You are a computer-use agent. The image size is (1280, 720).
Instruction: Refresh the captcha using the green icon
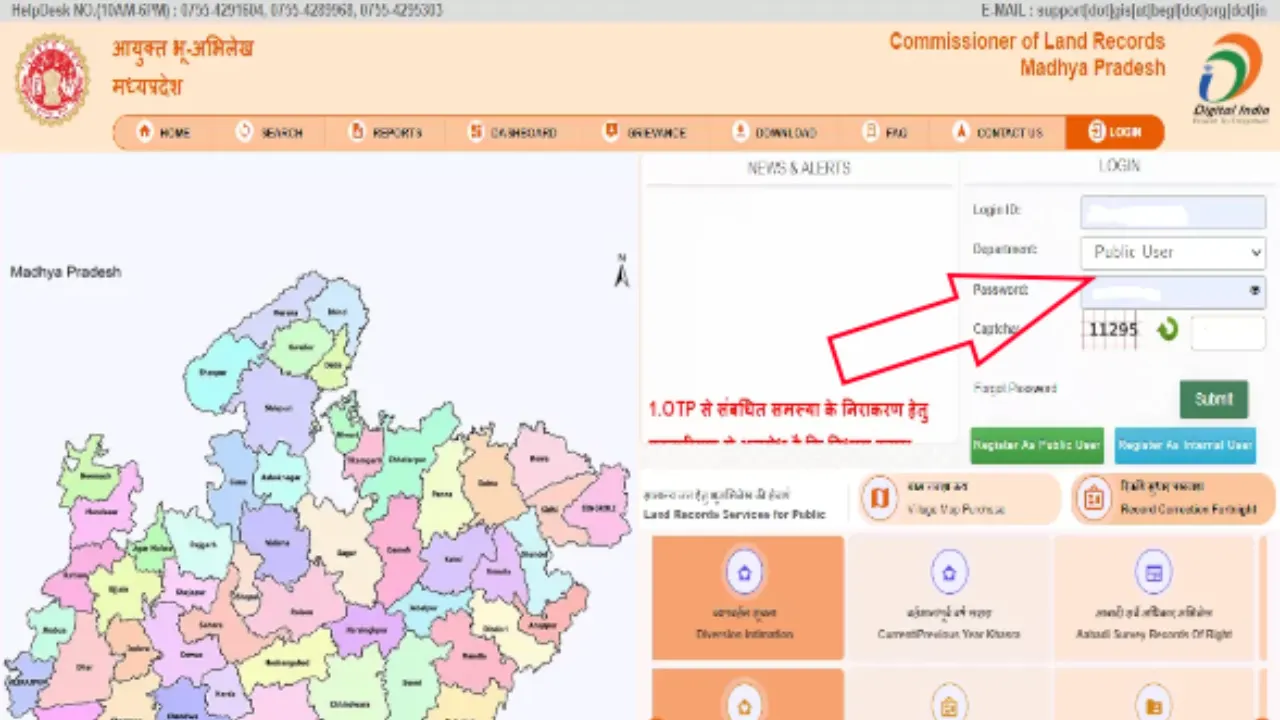1167,330
